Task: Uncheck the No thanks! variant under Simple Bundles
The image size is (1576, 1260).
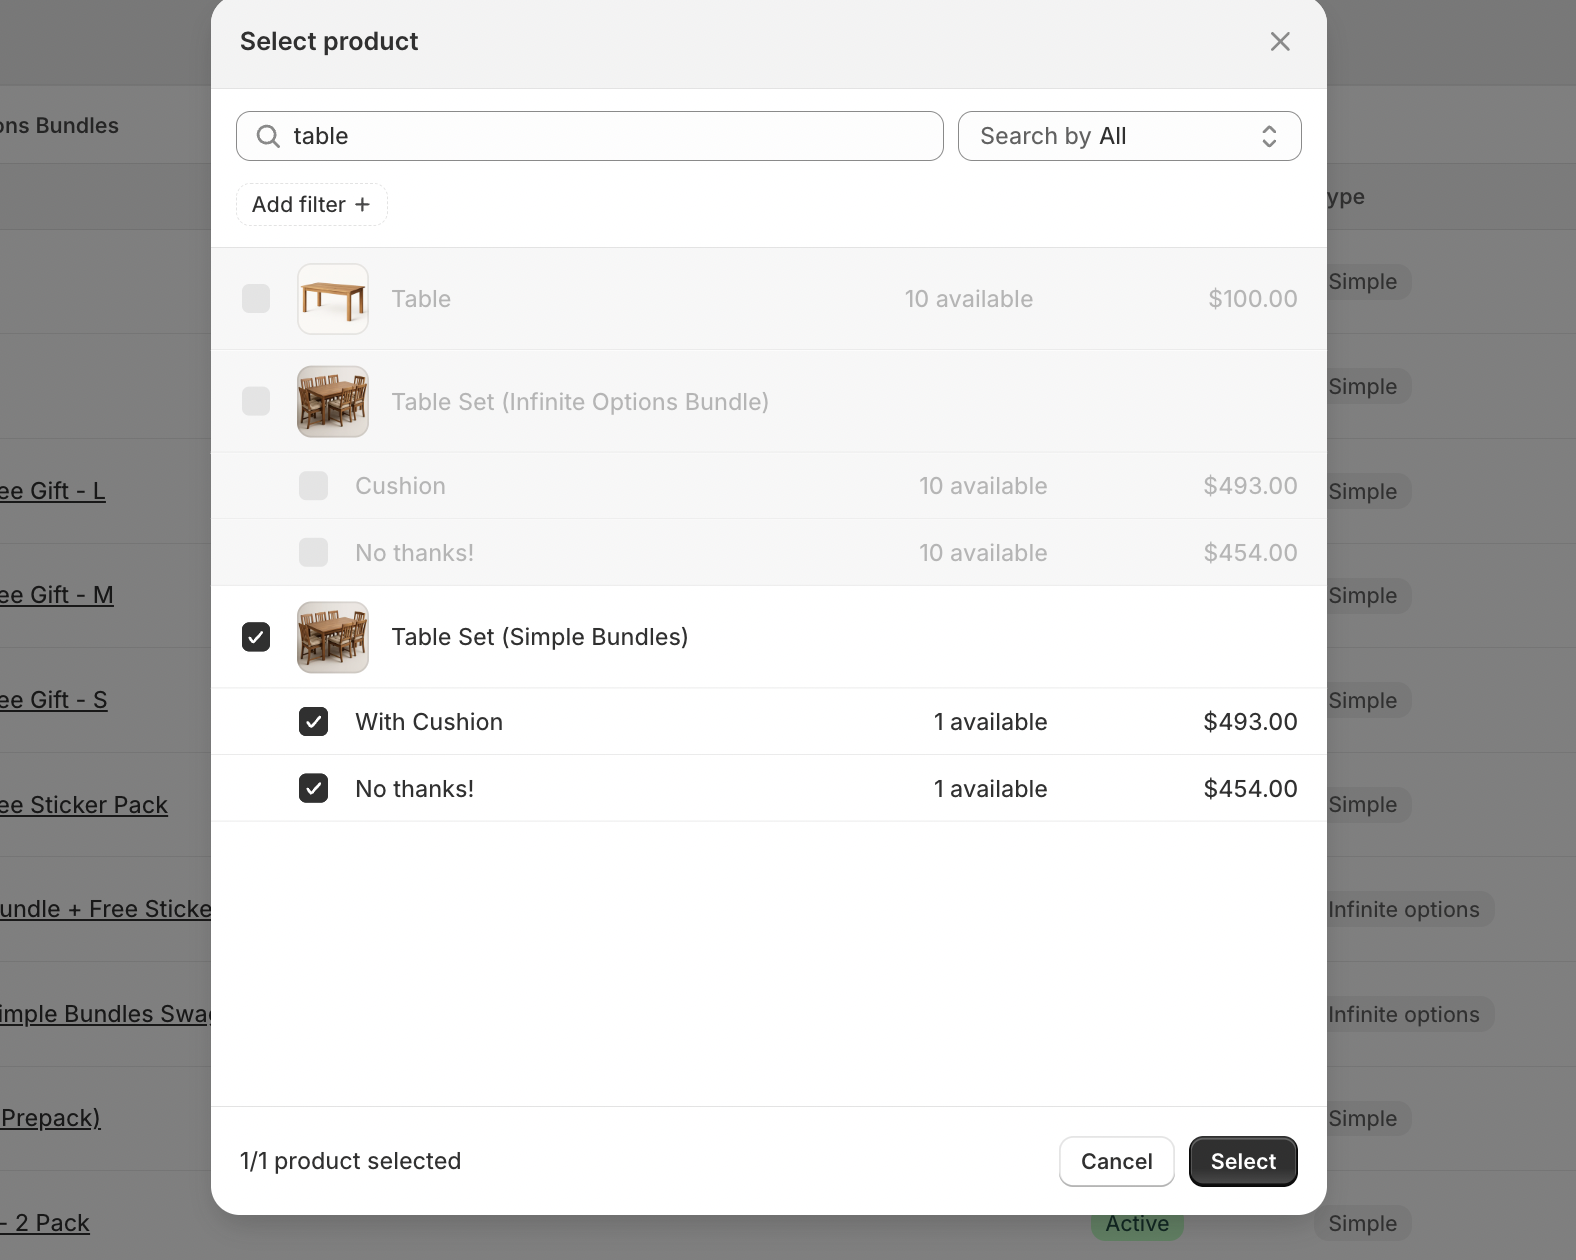Action: (314, 789)
